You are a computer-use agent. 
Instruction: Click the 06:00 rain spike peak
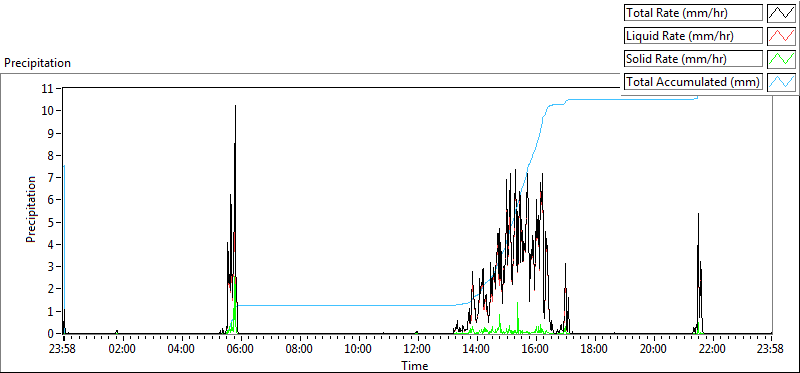(236, 106)
